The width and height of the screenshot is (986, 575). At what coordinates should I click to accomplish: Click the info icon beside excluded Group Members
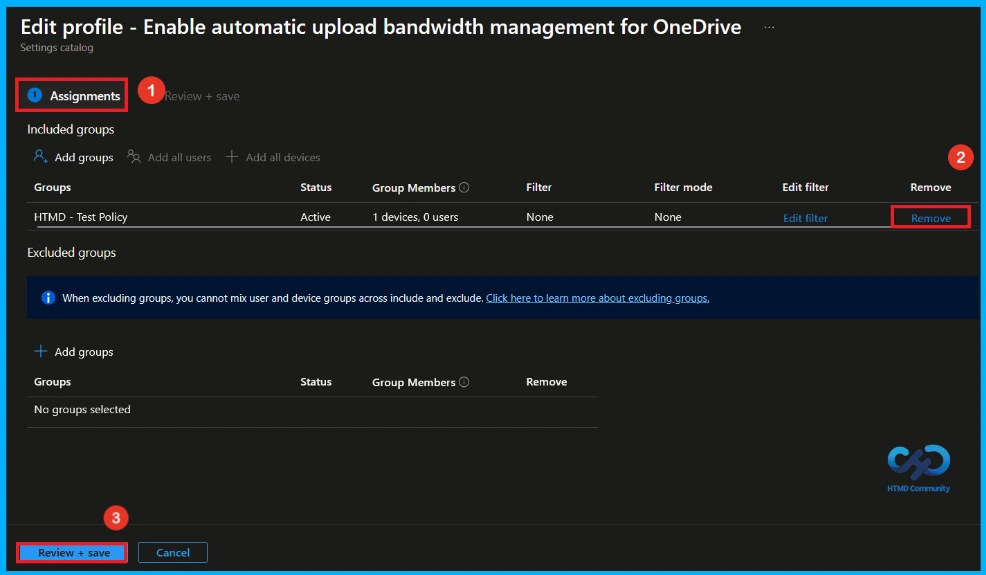[464, 382]
